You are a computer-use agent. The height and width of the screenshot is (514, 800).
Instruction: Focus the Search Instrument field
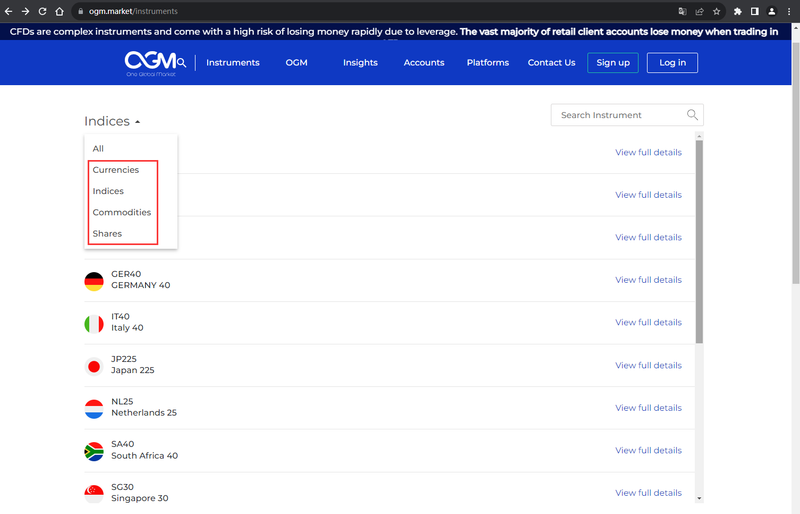[x=627, y=115]
